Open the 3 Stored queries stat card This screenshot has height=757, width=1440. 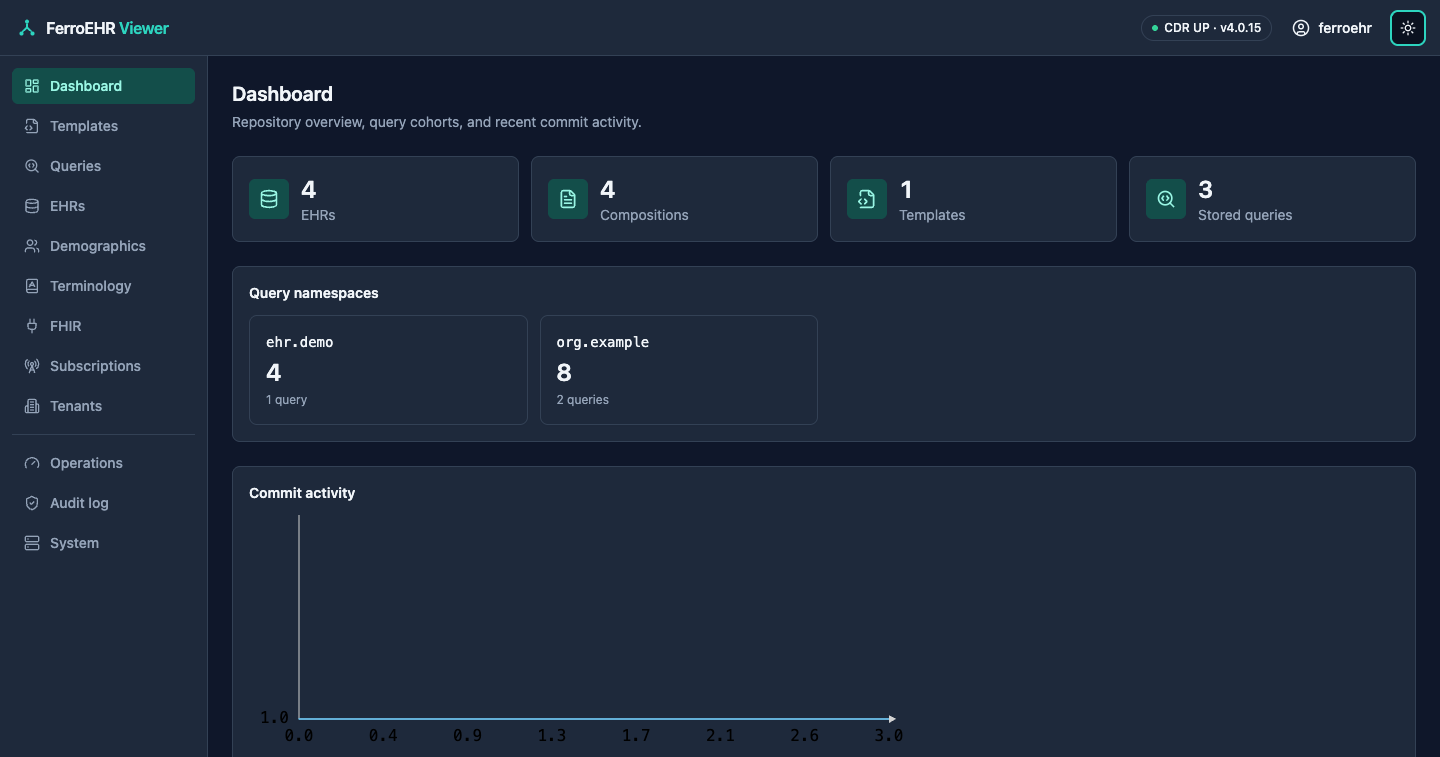(1272, 199)
